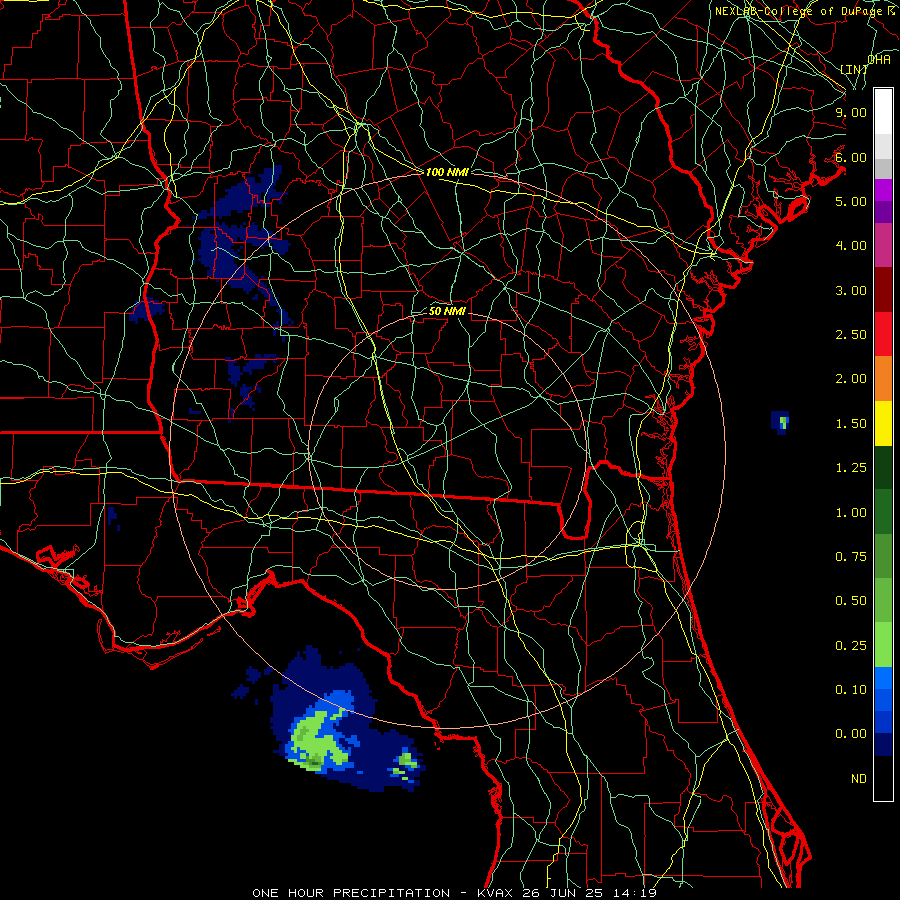Screen dimensions: 900x900
Task: Click the ND legend label
Action: pyautogui.click(x=859, y=779)
